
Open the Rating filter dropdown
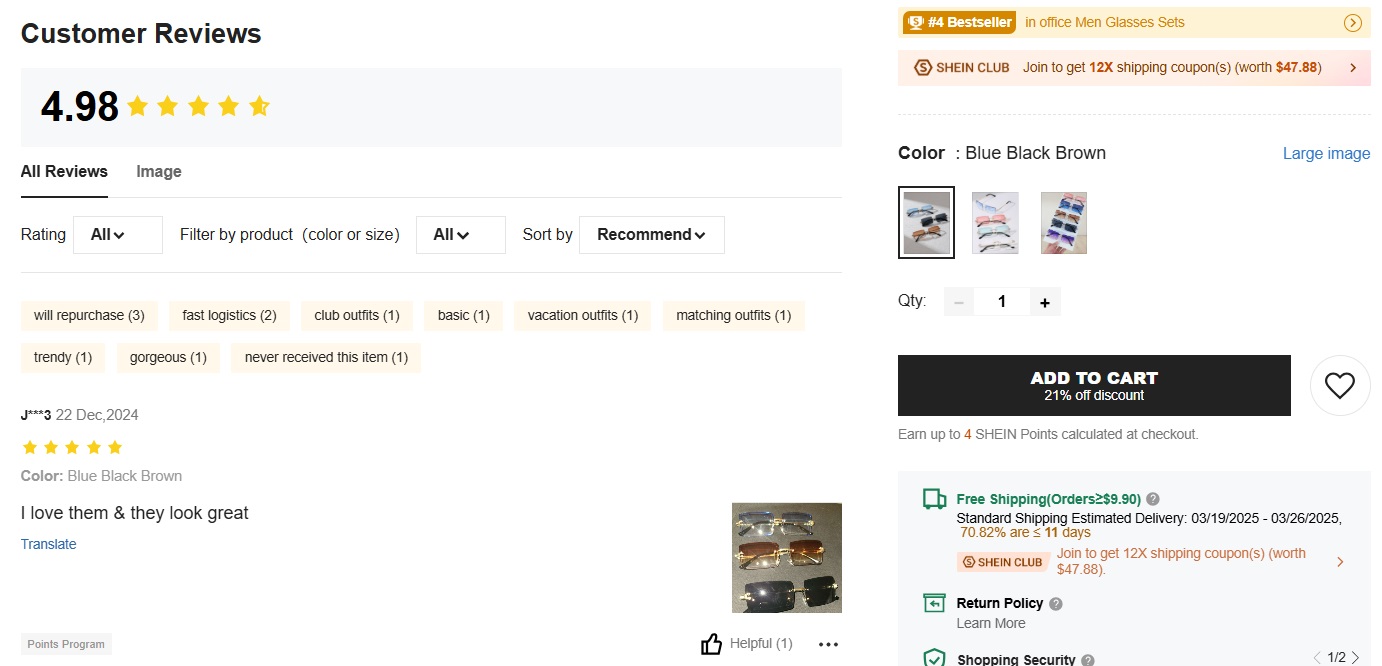tap(117, 235)
